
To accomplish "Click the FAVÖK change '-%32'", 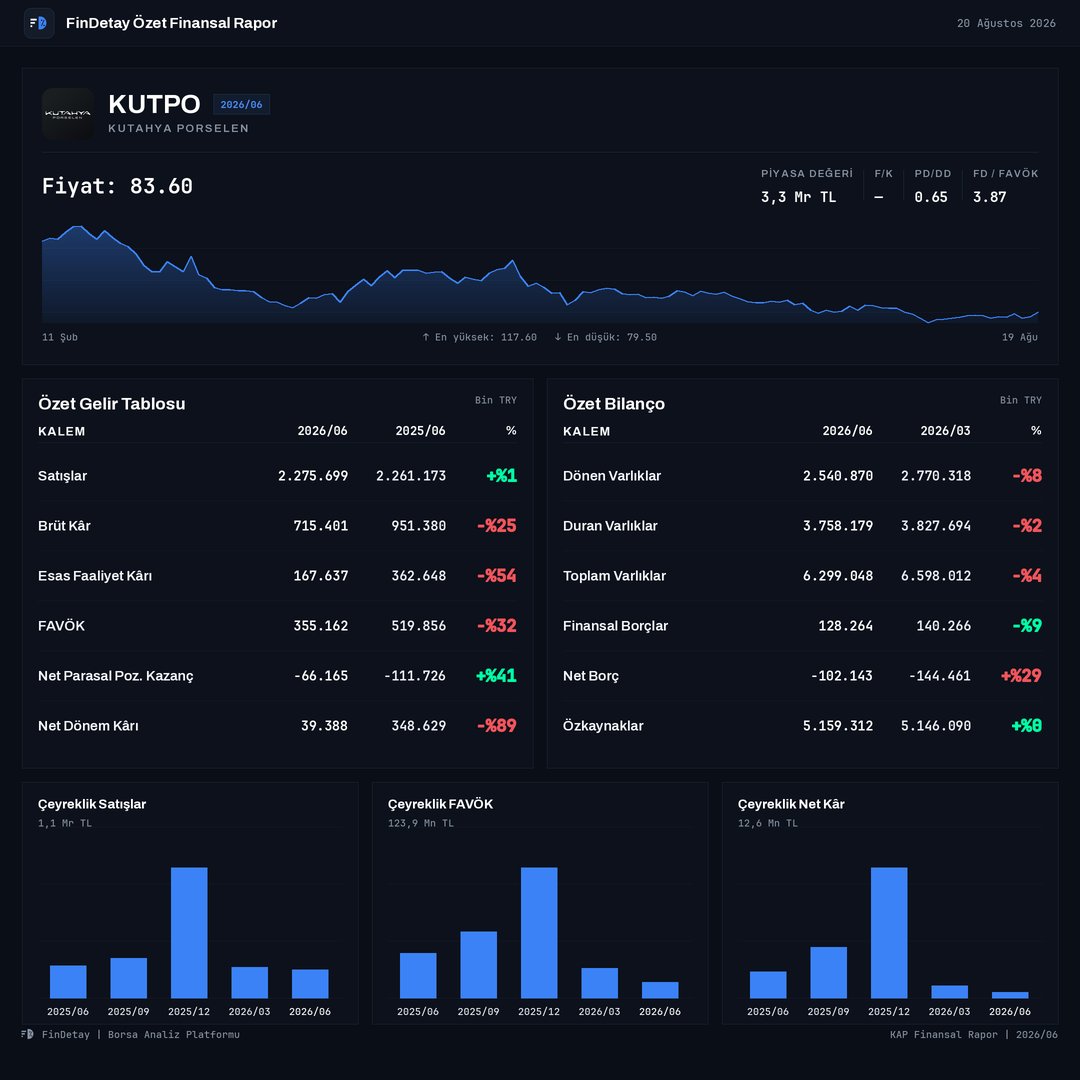I will [497, 625].
